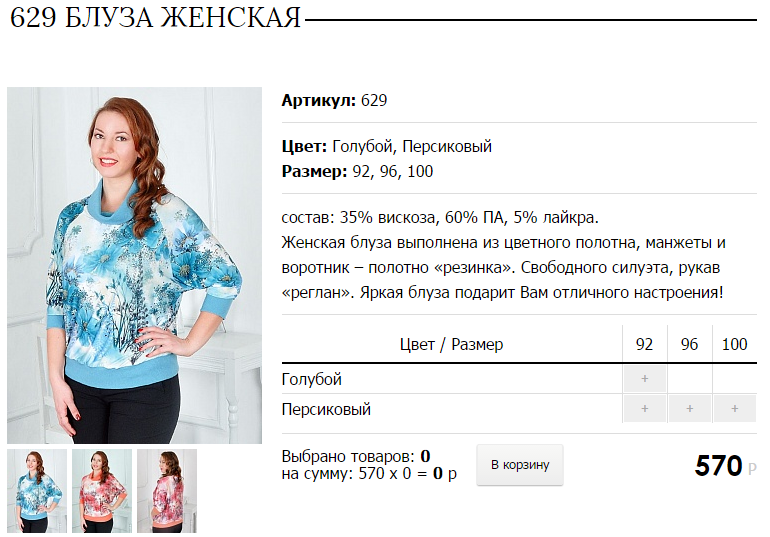Viewport: 770px width, 537px height.
Task: Click the size 92 column header
Action: click(644, 344)
